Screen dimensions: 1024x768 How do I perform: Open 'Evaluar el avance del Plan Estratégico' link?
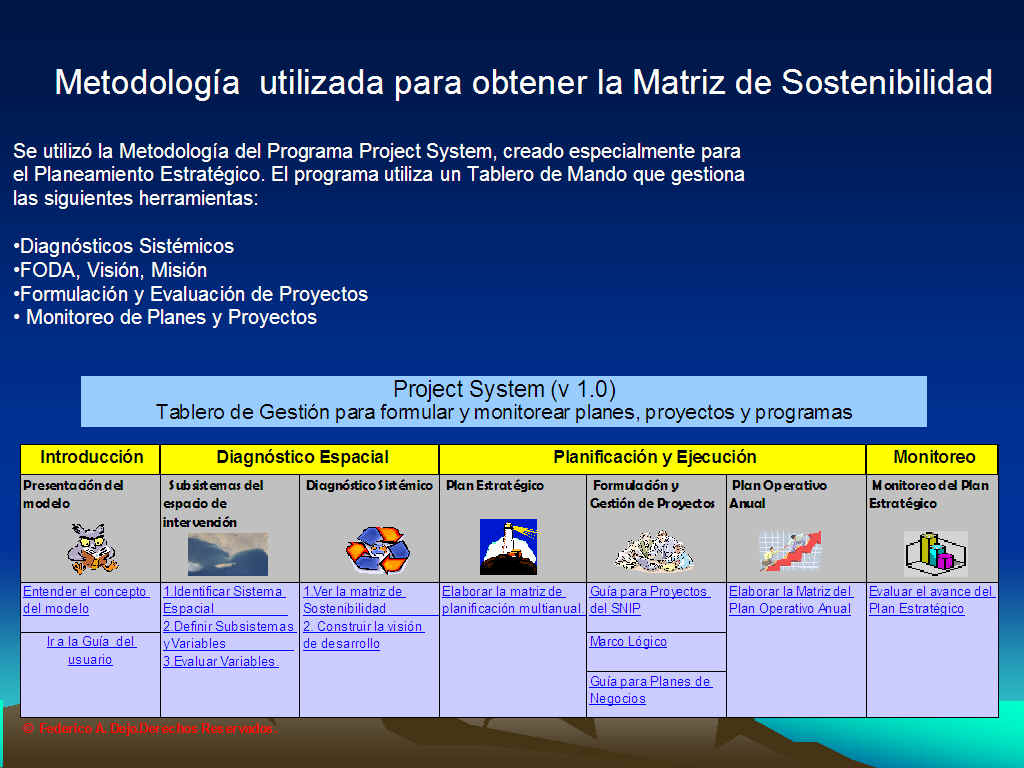(x=931, y=600)
